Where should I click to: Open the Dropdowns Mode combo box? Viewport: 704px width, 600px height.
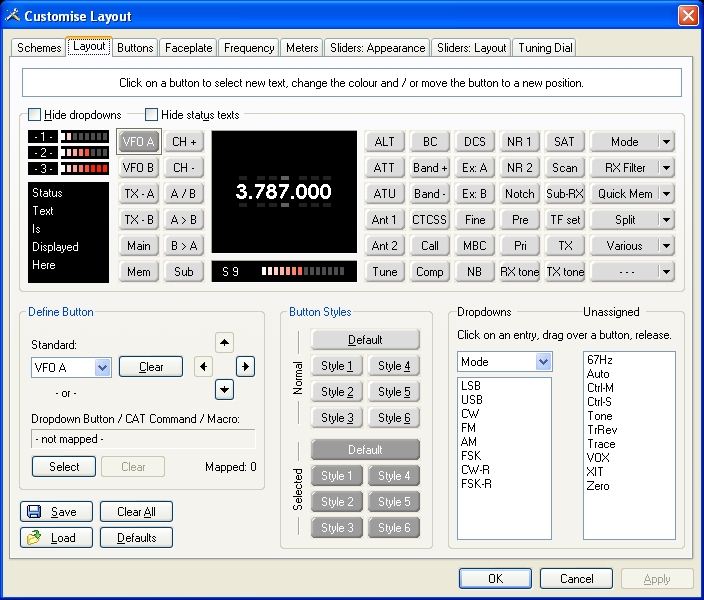[505, 362]
